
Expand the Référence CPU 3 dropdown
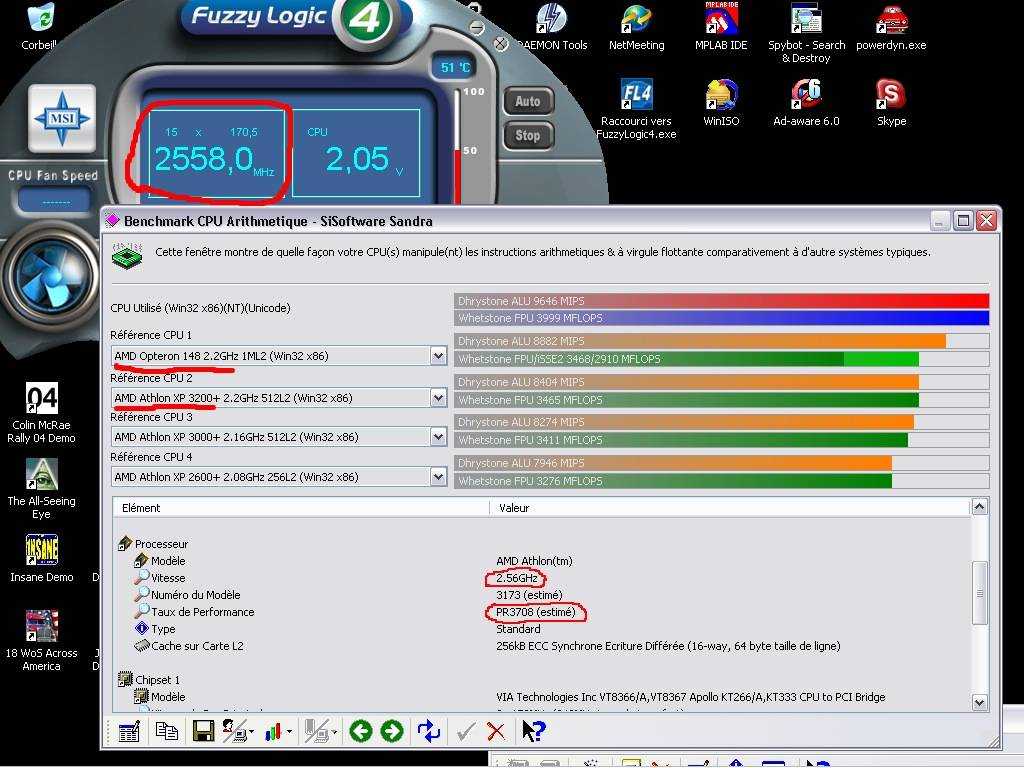(438, 437)
